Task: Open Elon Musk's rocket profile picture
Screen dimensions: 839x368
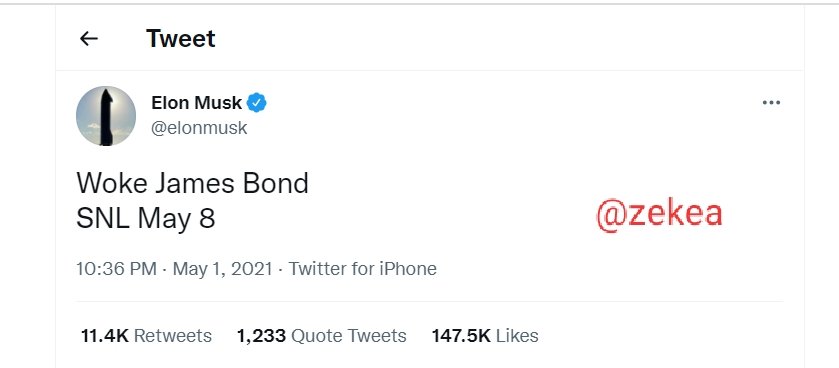Action: click(106, 116)
